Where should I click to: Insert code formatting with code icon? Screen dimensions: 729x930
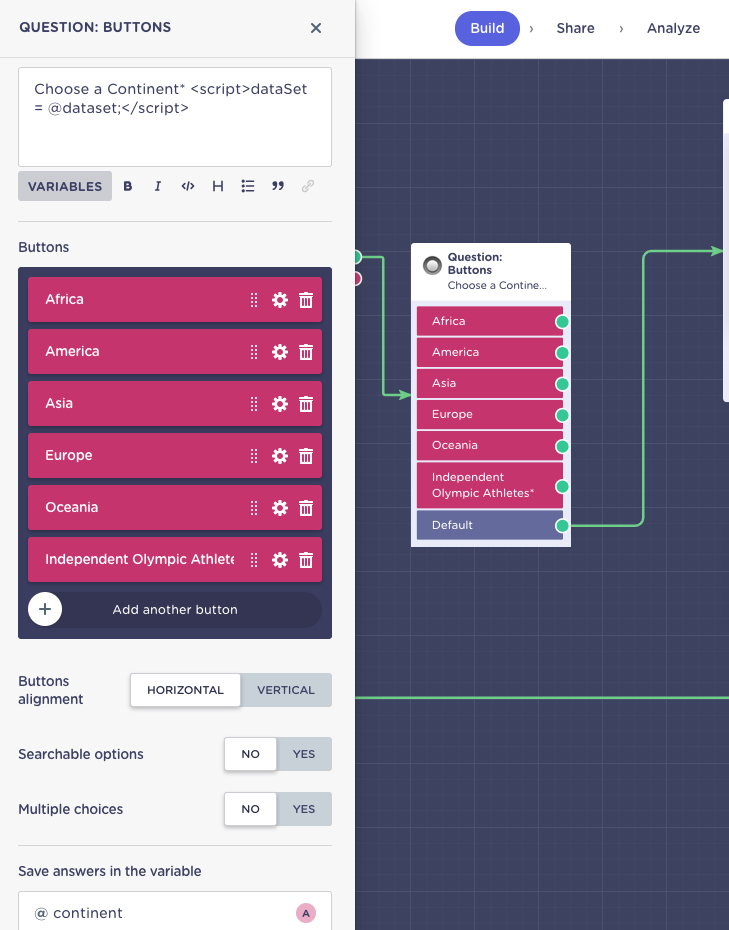pos(188,186)
